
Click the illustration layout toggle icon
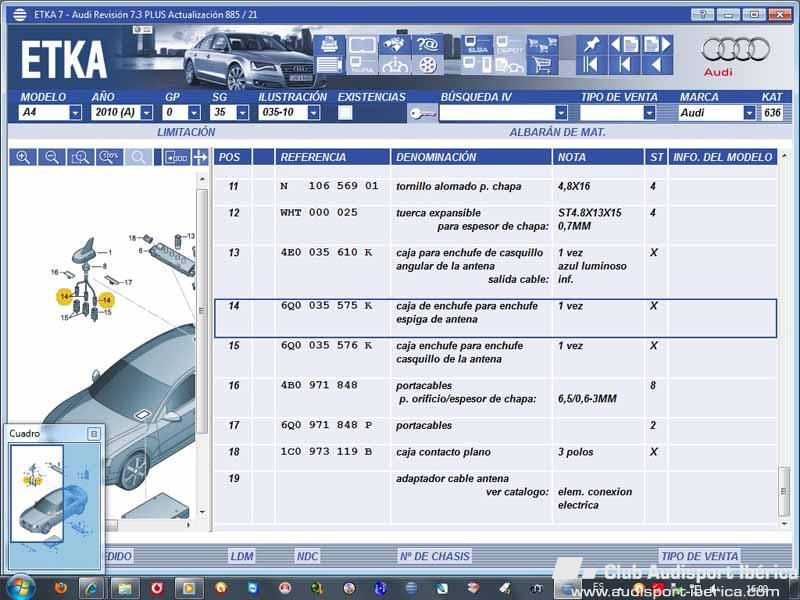(x=177, y=157)
